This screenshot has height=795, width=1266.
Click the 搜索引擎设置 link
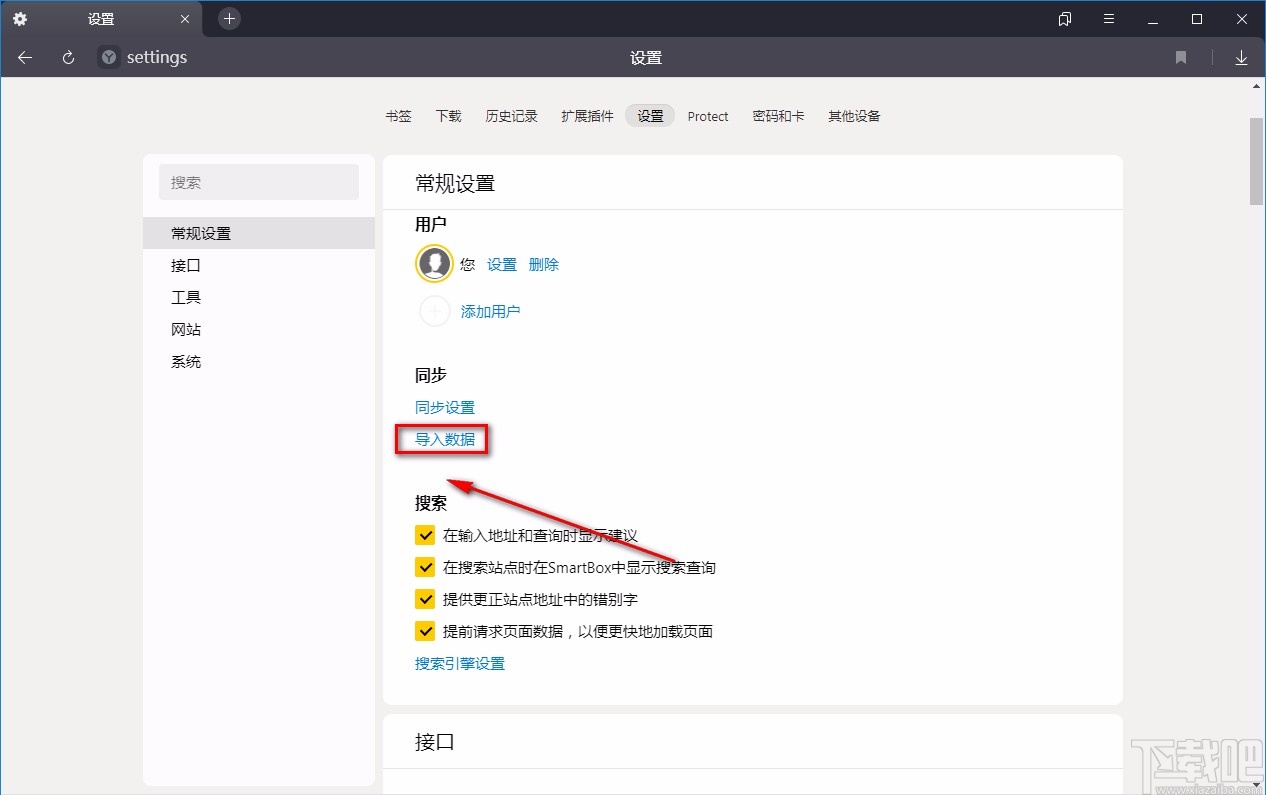pos(459,663)
